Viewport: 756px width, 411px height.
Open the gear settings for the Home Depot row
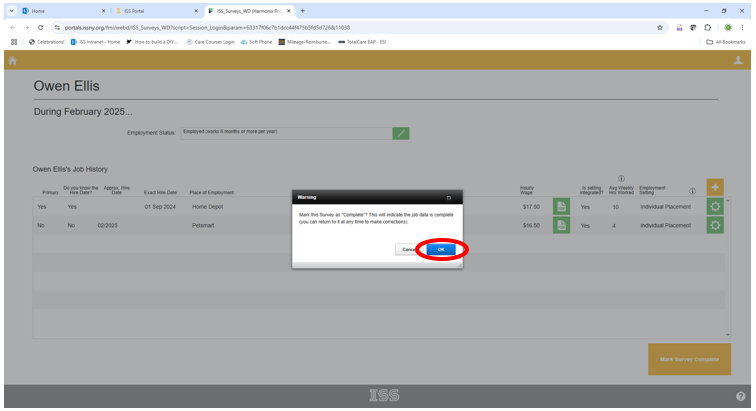pyautogui.click(x=715, y=206)
